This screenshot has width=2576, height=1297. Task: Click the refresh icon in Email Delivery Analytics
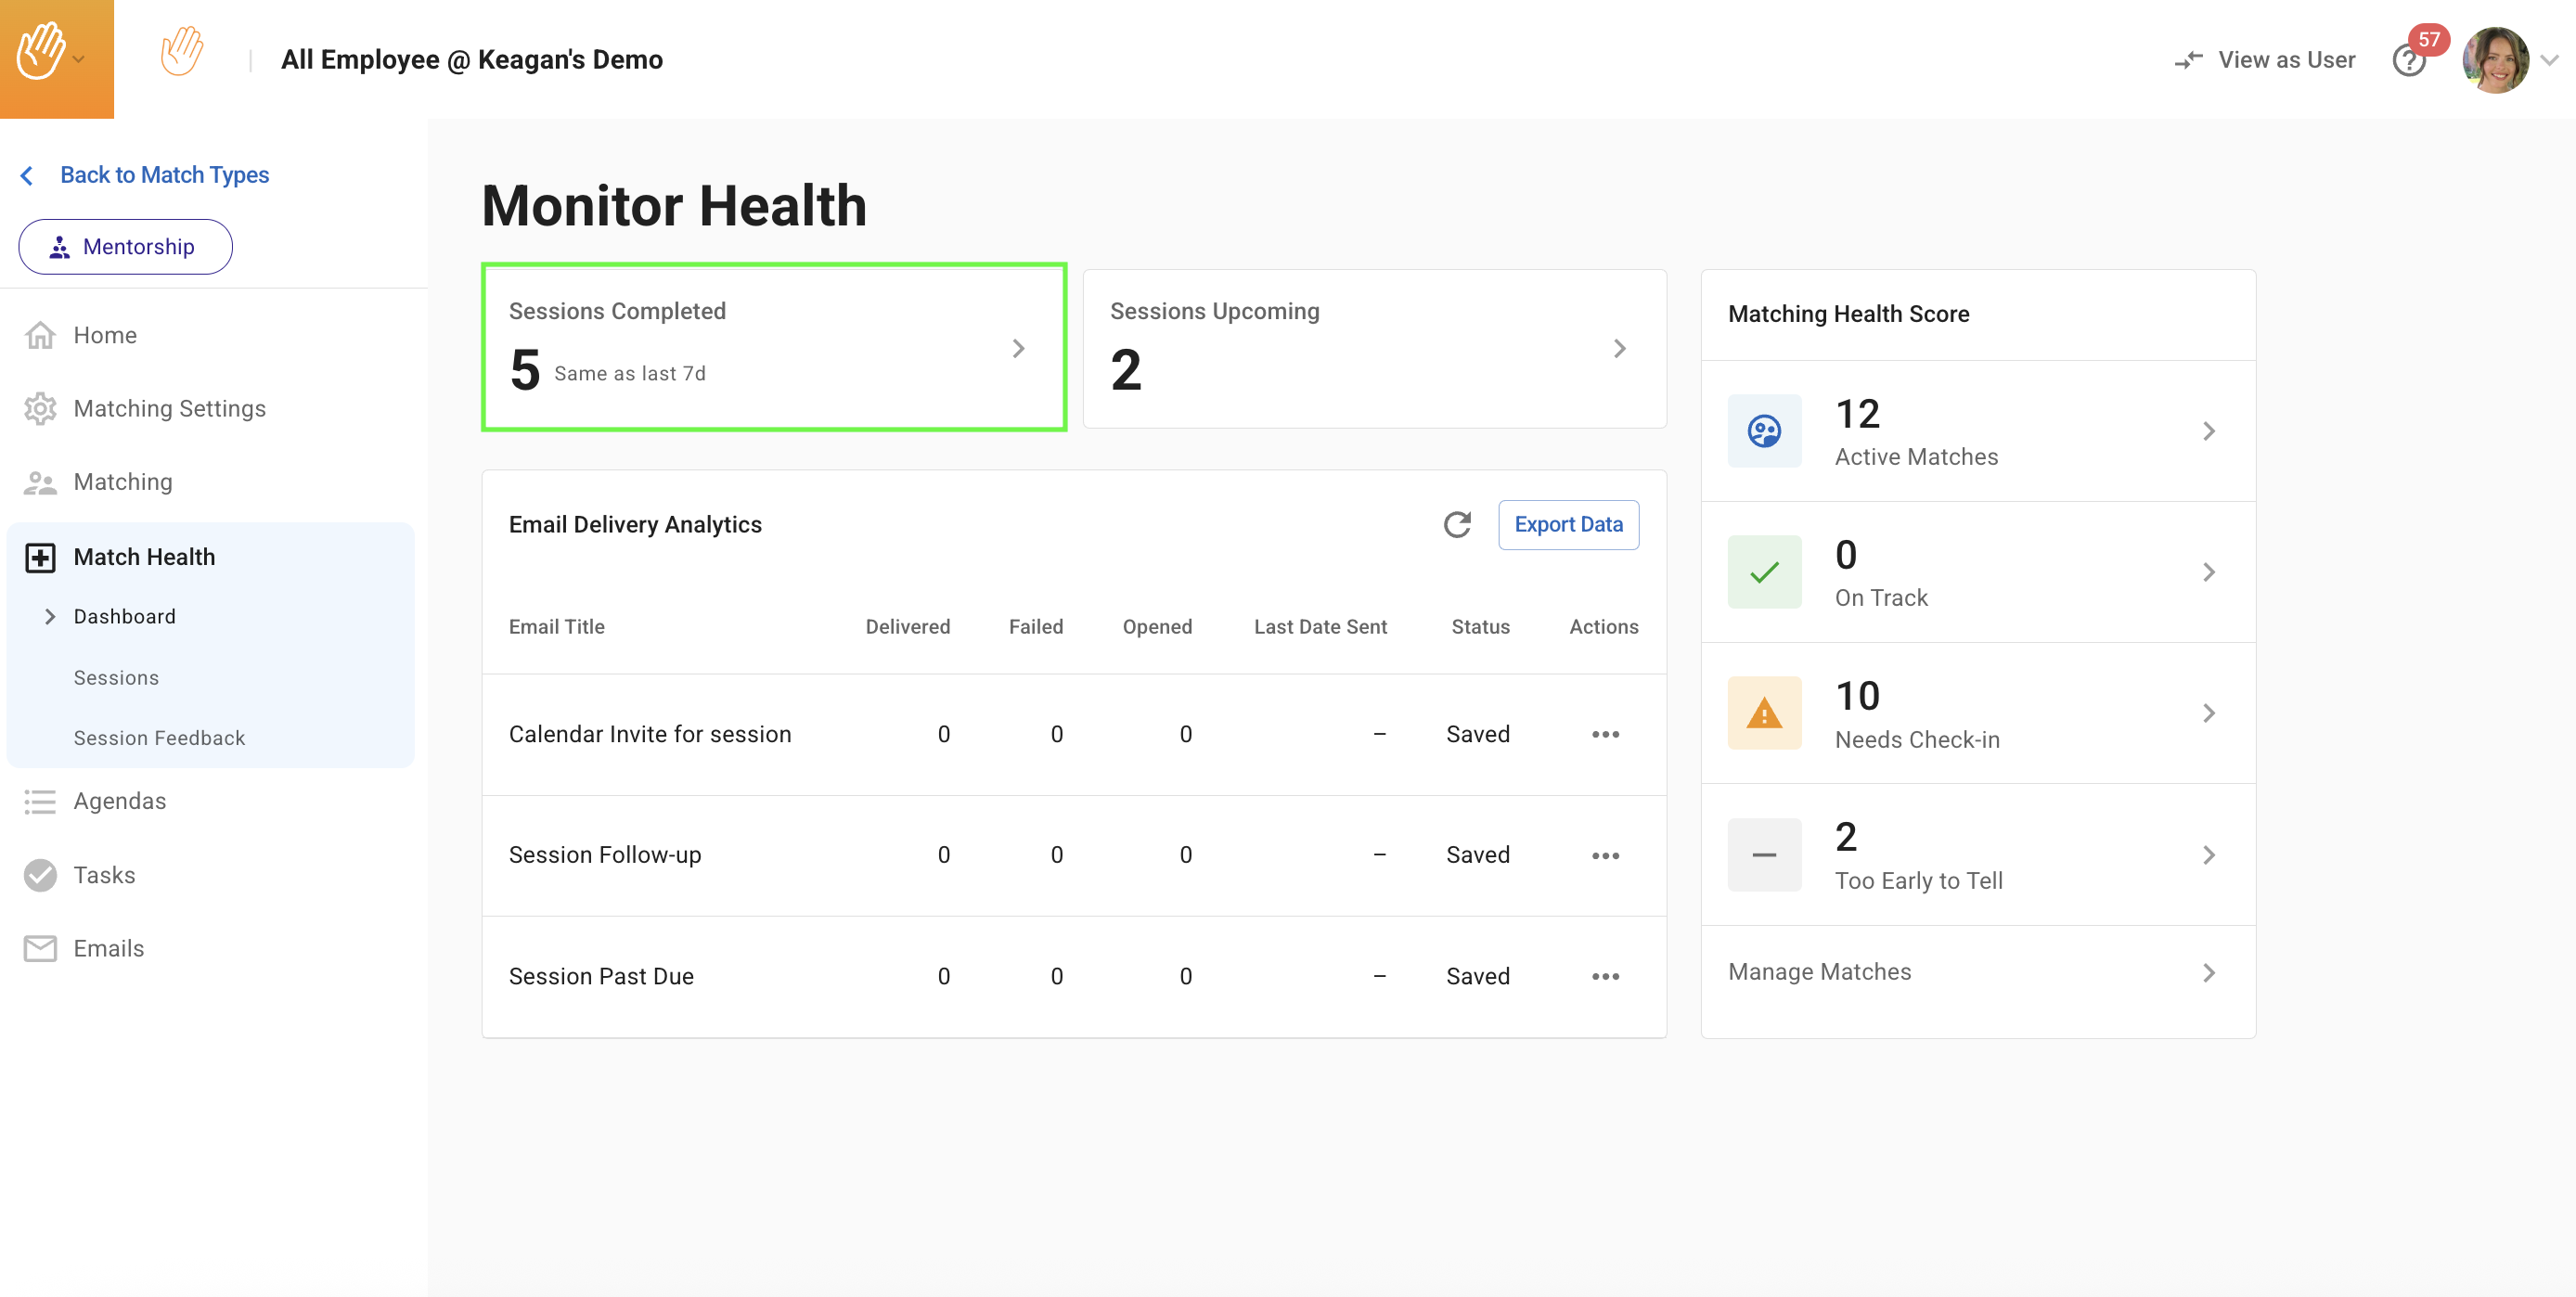tap(1456, 524)
